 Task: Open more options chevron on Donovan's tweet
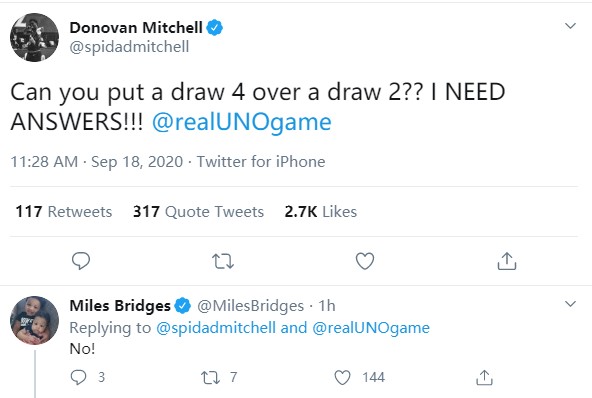coord(570,26)
